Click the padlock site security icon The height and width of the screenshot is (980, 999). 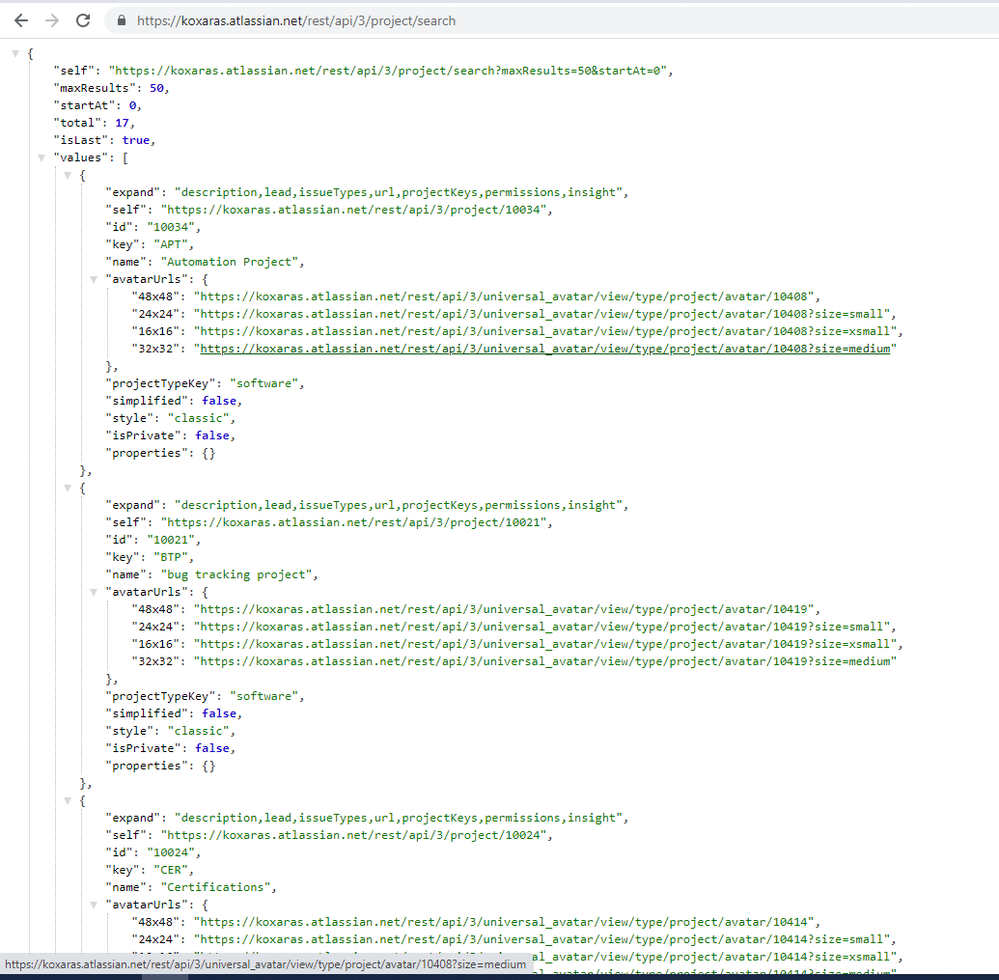click(121, 20)
